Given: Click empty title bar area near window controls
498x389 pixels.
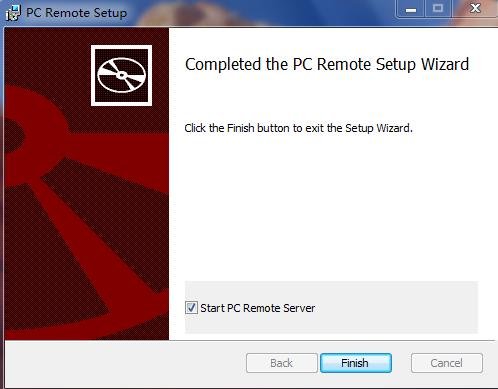Looking at the screenshot, I should point(260,12).
